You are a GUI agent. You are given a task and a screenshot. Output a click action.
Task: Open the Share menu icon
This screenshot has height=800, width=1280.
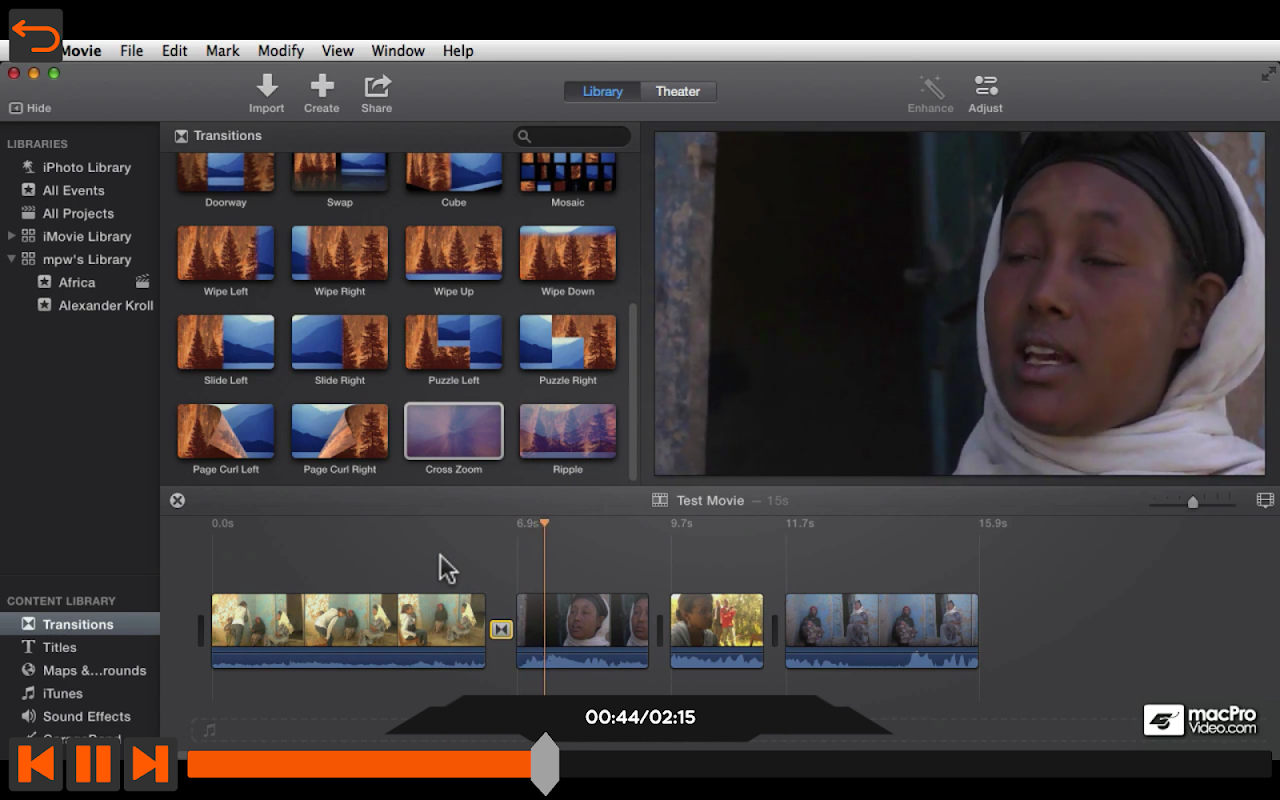coord(377,86)
